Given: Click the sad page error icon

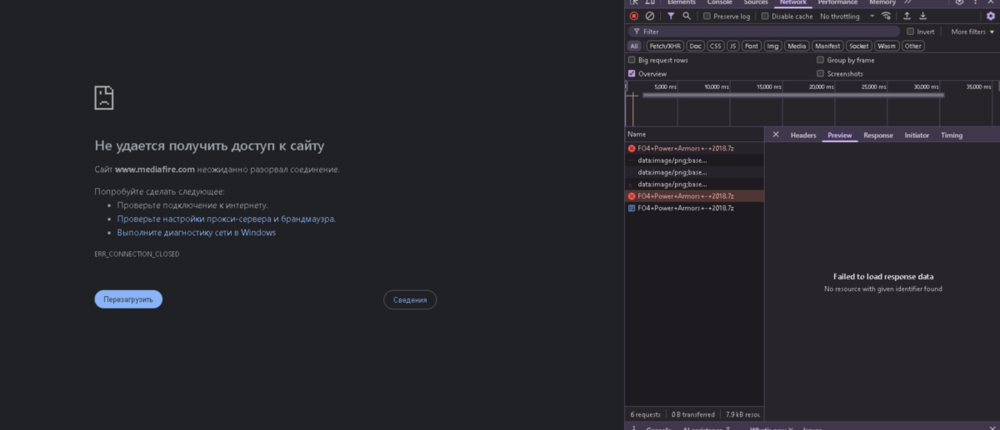Looking at the screenshot, I should click(x=104, y=98).
